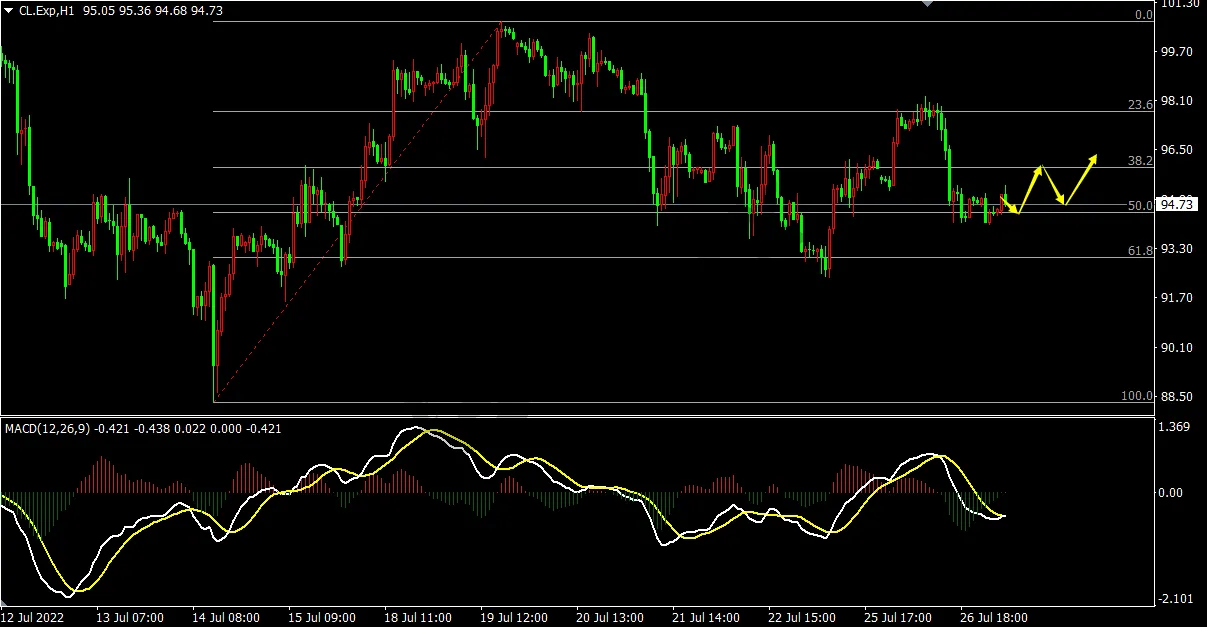Select the 61.8 Fibonacci level label

(1140, 251)
